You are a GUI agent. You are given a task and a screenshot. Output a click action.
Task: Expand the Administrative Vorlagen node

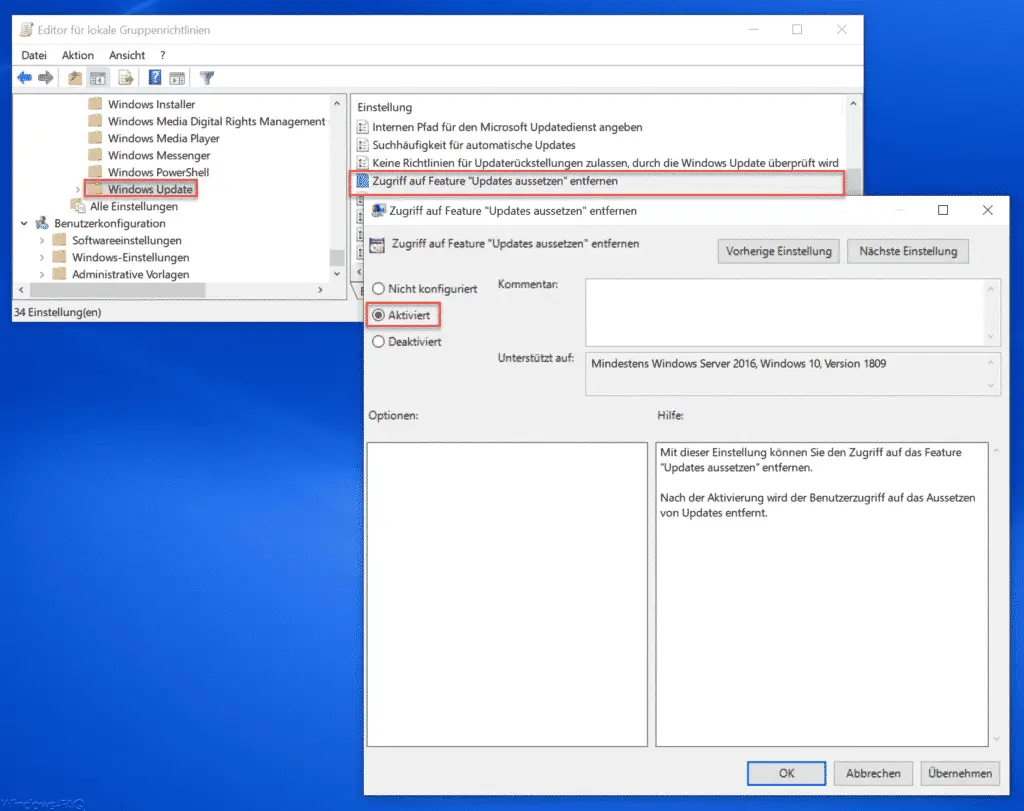(x=42, y=274)
